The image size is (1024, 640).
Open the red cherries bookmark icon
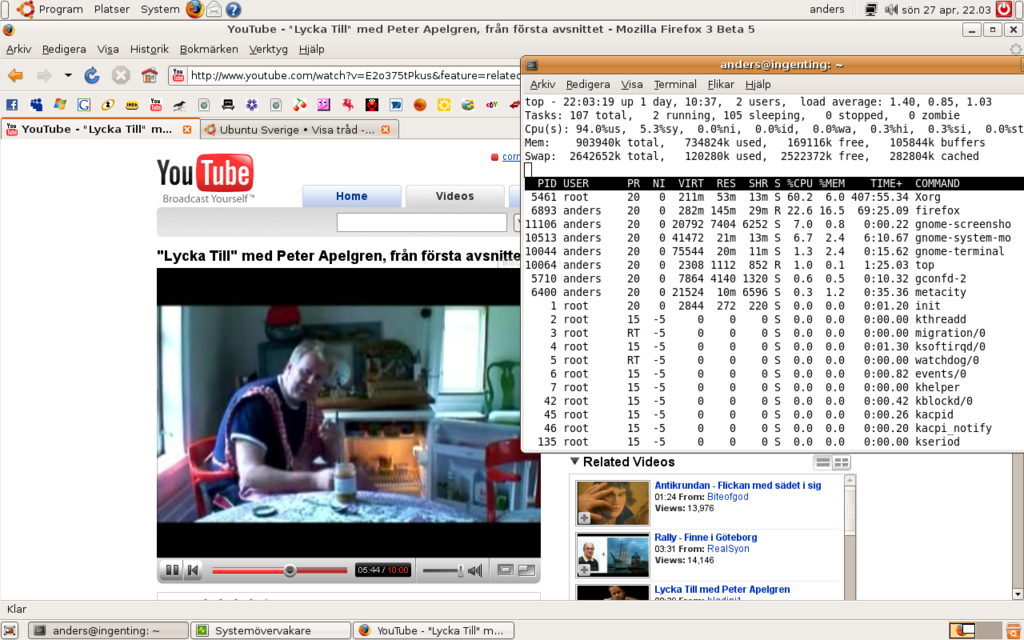coord(300,104)
